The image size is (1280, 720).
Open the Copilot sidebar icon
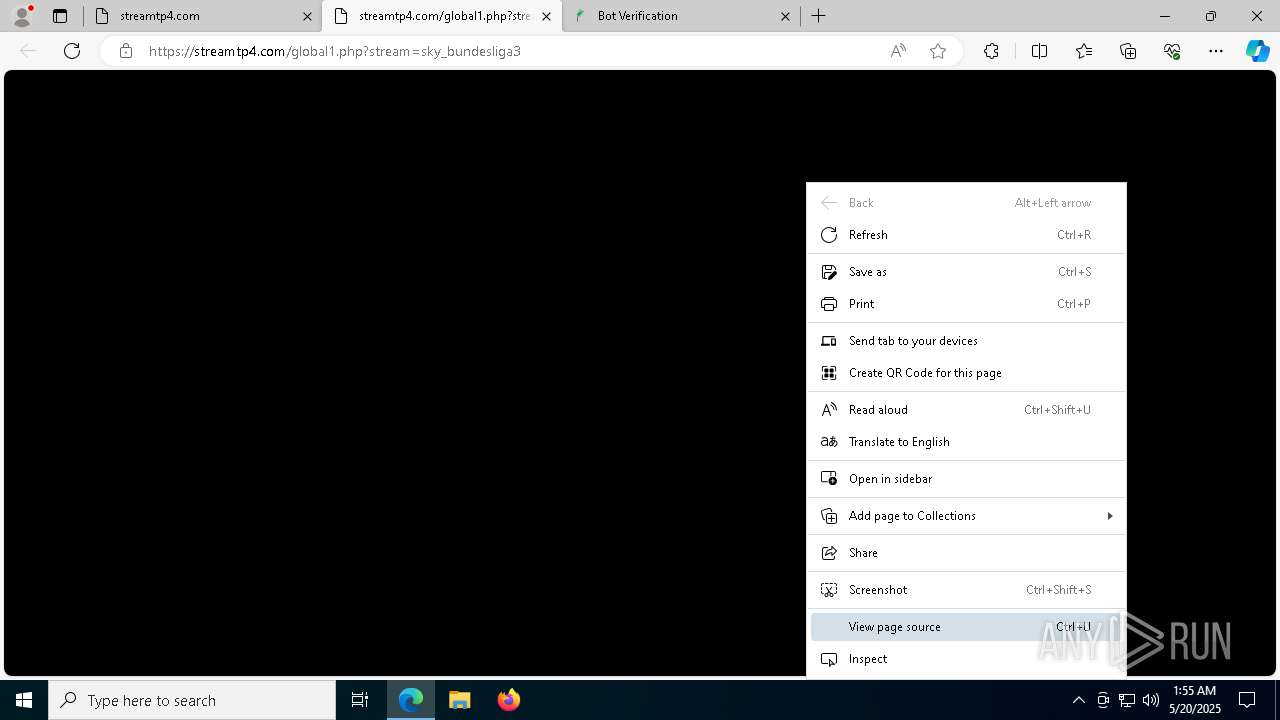pyautogui.click(x=1257, y=51)
